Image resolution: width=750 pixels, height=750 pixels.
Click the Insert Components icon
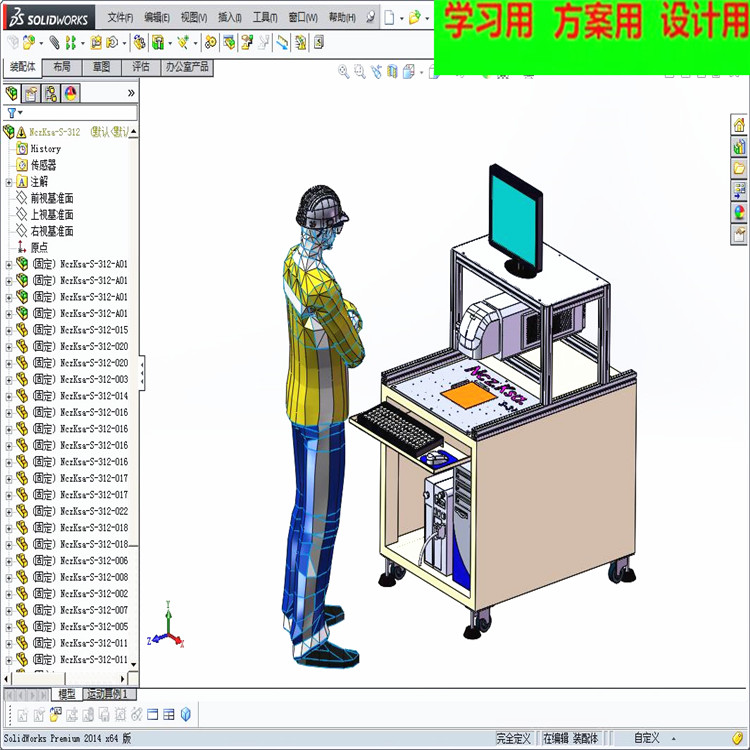[28, 43]
